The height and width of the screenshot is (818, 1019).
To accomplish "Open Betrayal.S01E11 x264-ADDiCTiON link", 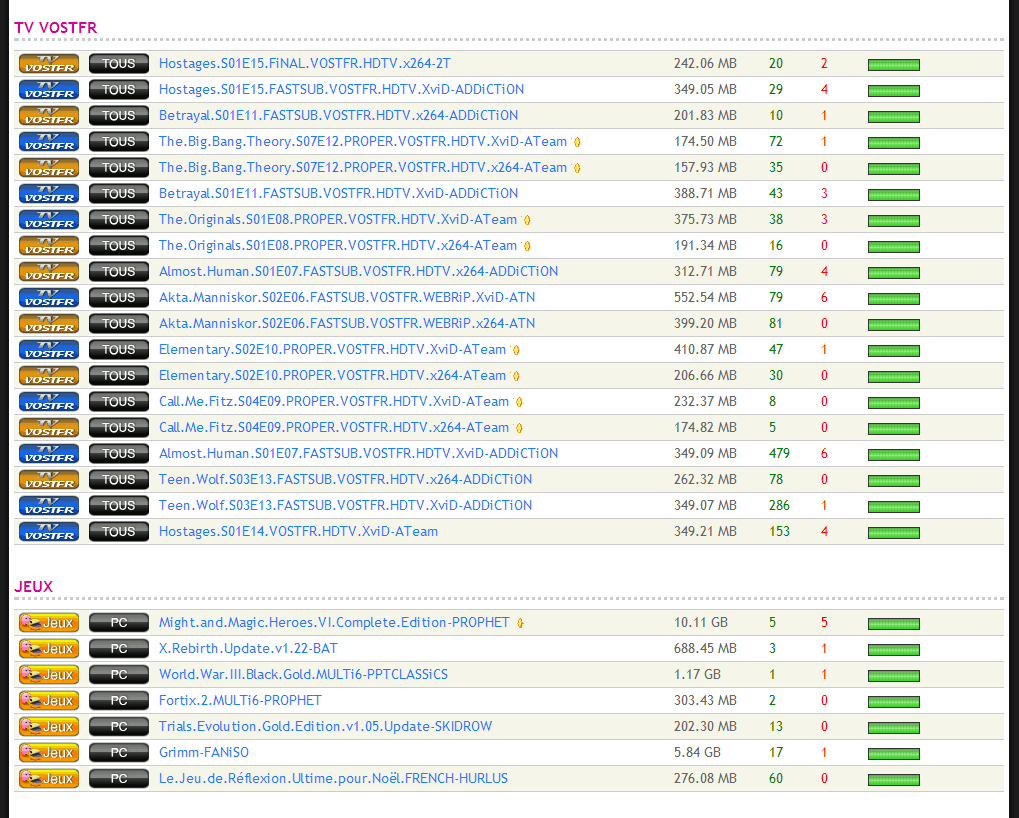I will [339, 116].
